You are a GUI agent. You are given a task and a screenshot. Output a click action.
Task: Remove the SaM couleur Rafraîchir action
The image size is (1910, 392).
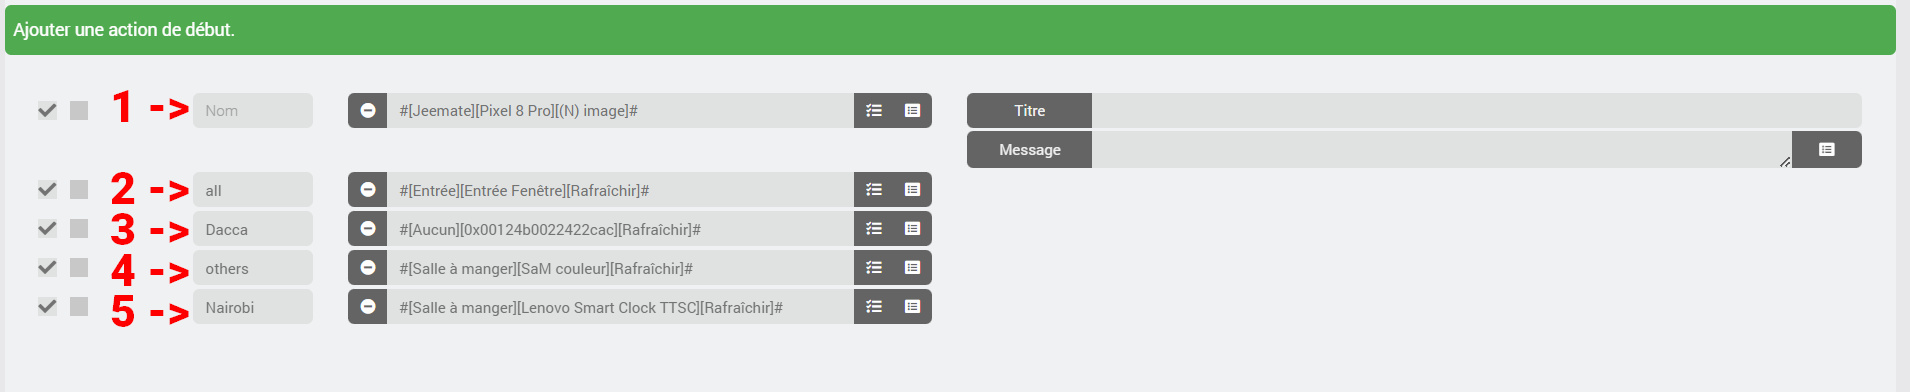click(x=368, y=268)
